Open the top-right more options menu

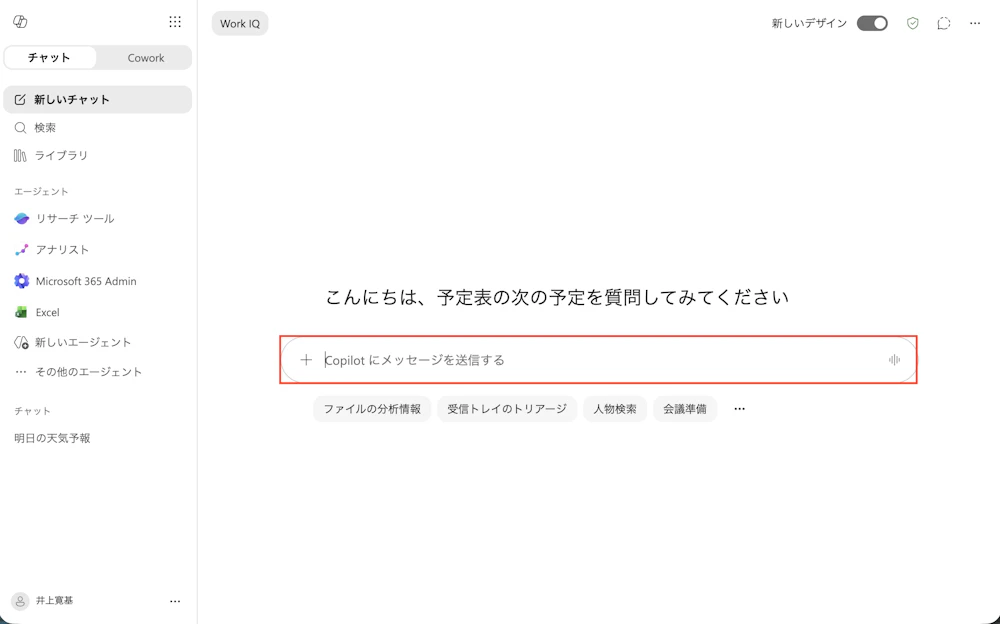(974, 24)
